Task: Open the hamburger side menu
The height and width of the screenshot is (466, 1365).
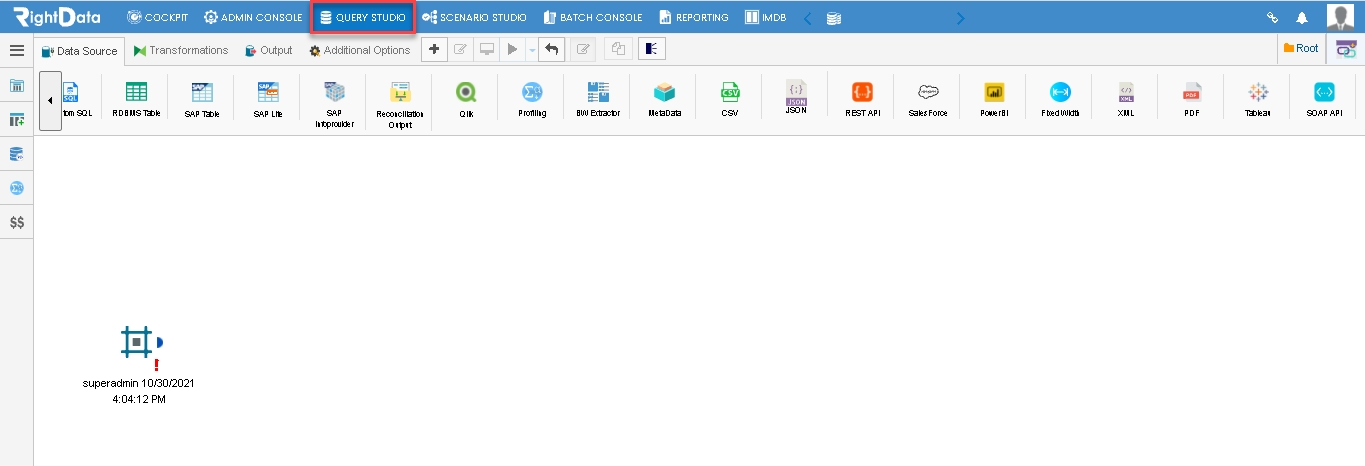Action: coord(17,50)
